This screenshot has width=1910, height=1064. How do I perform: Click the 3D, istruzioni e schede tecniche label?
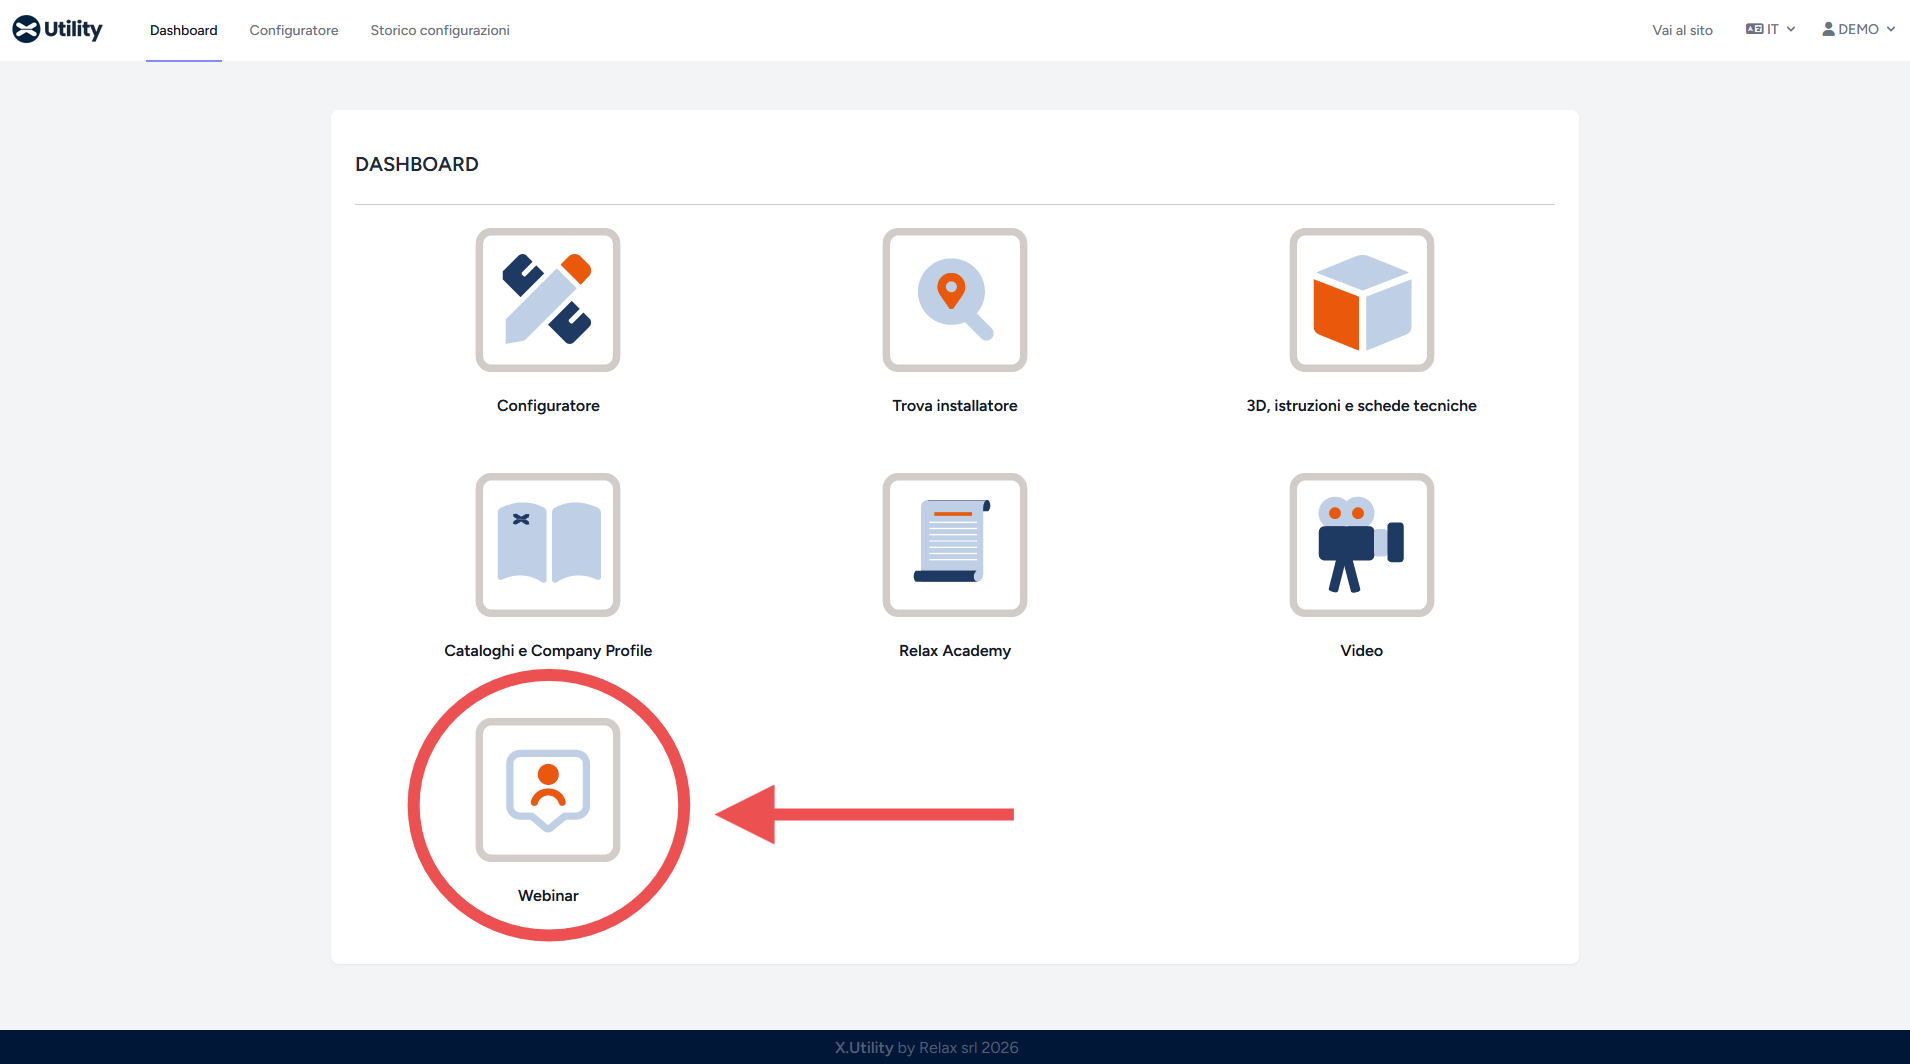1361,406
